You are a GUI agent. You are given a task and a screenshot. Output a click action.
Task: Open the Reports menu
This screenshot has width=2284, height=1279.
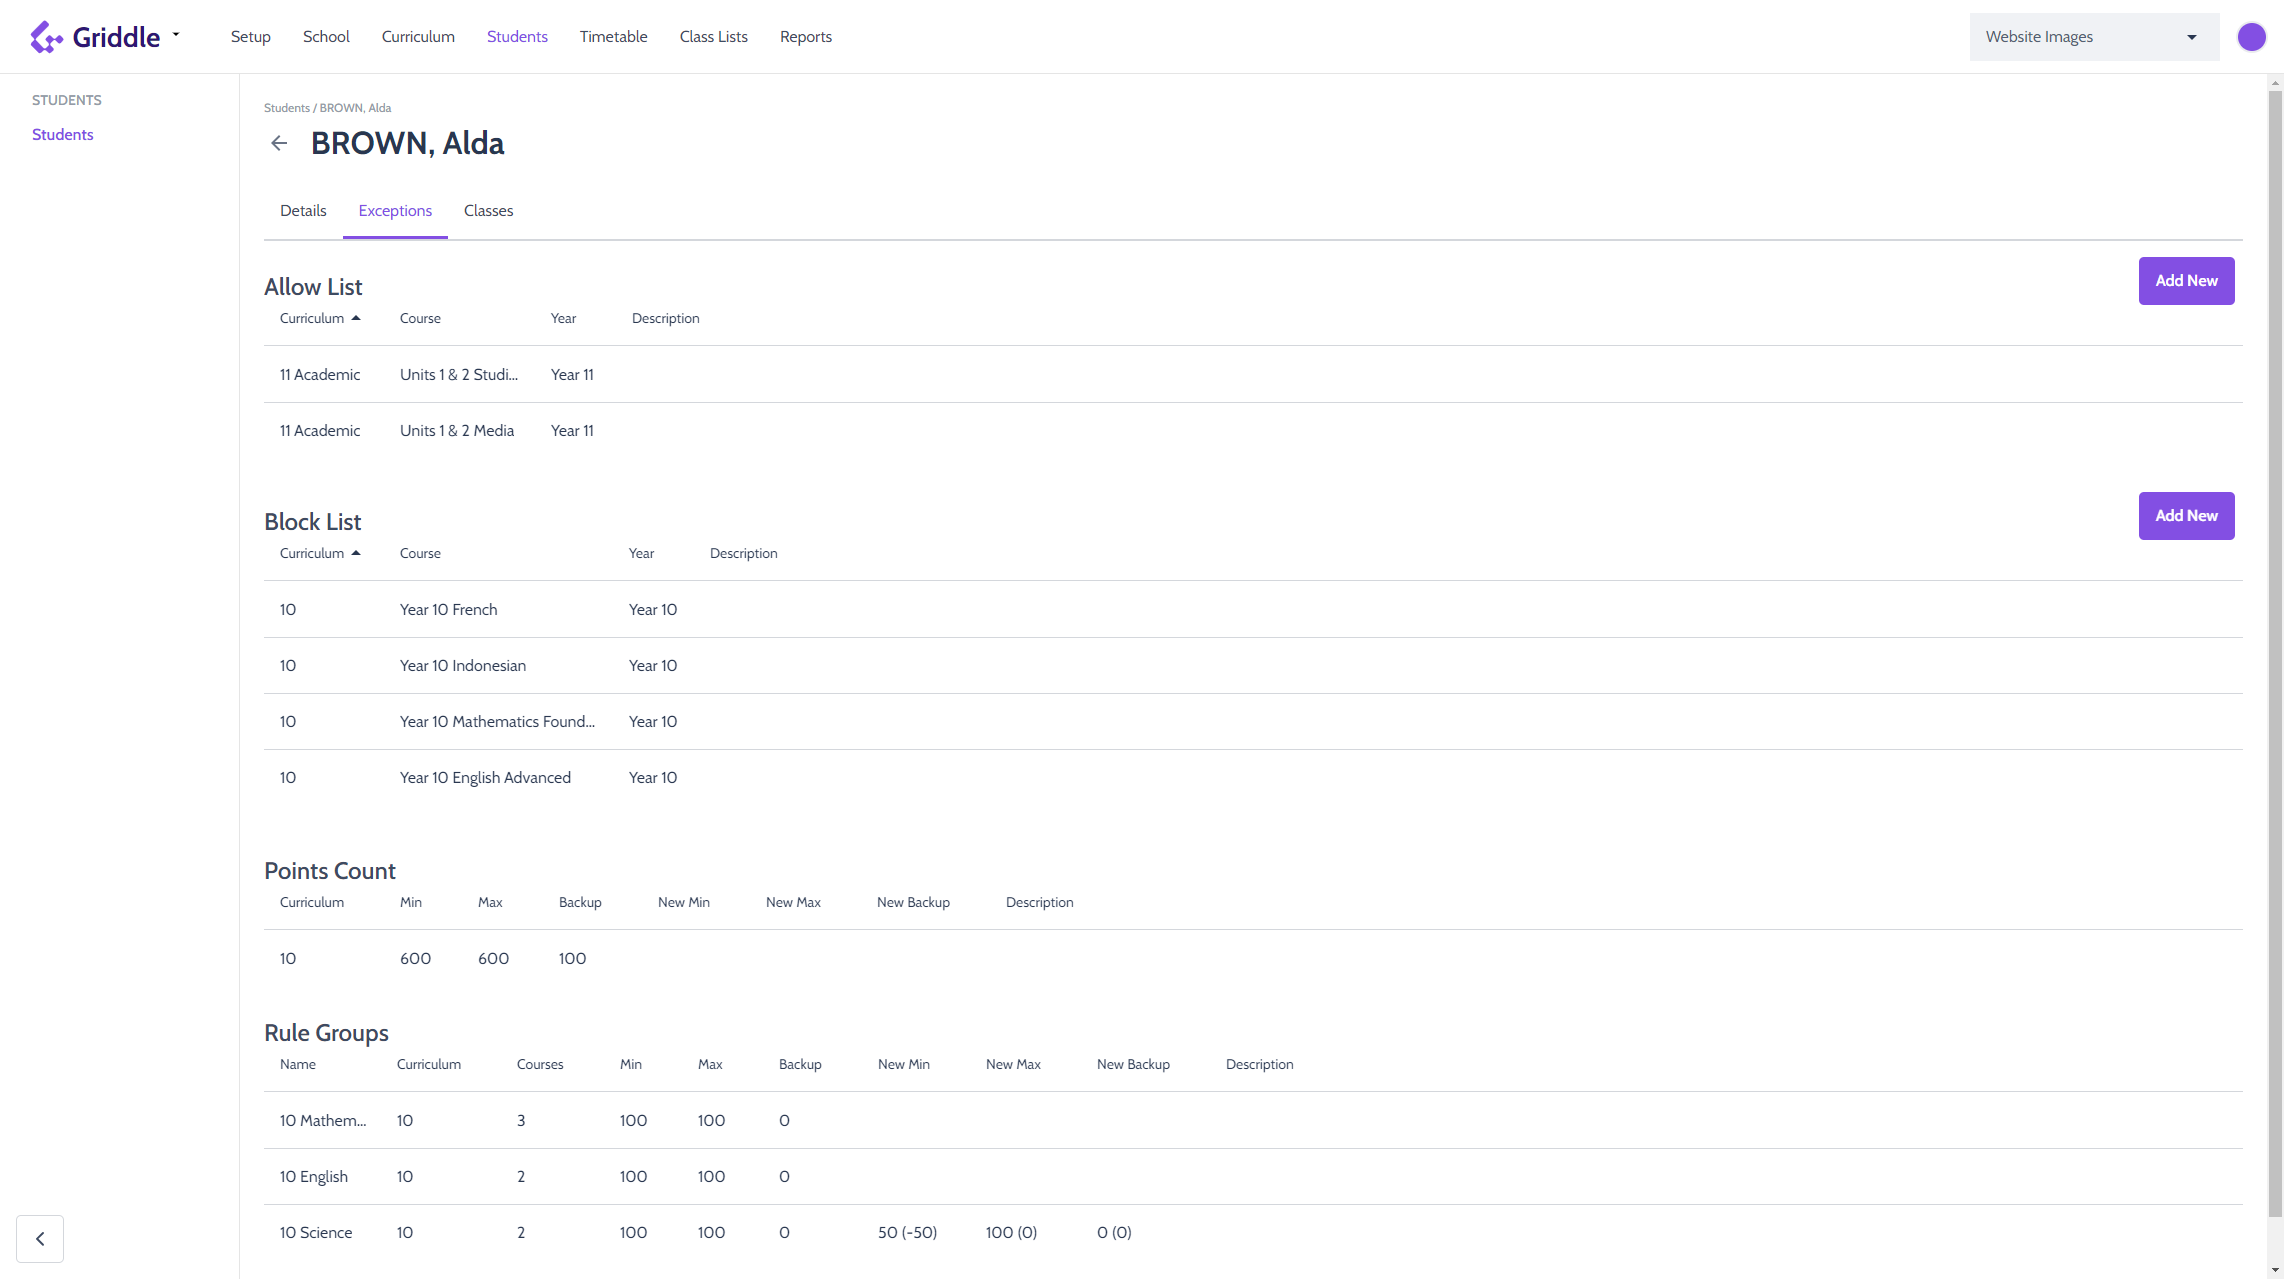[x=805, y=37]
